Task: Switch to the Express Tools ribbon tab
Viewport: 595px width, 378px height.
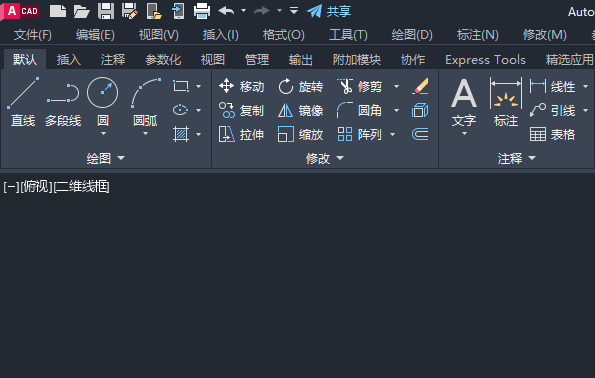Action: point(485,60)
